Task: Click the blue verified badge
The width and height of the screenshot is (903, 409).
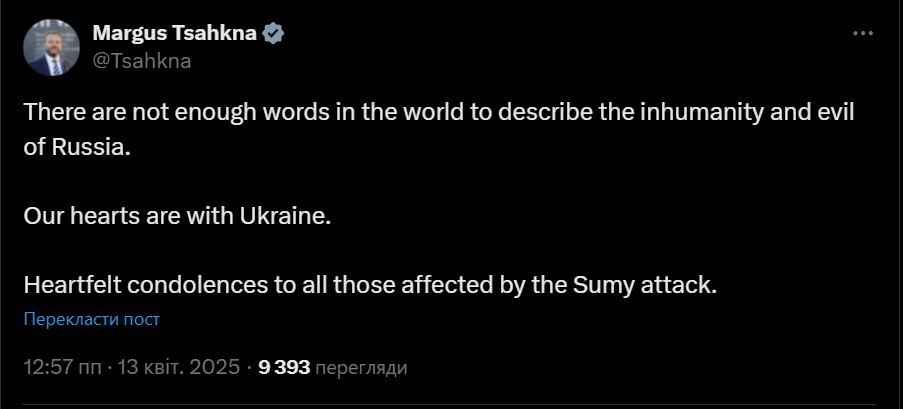Action: coord(273,33)
